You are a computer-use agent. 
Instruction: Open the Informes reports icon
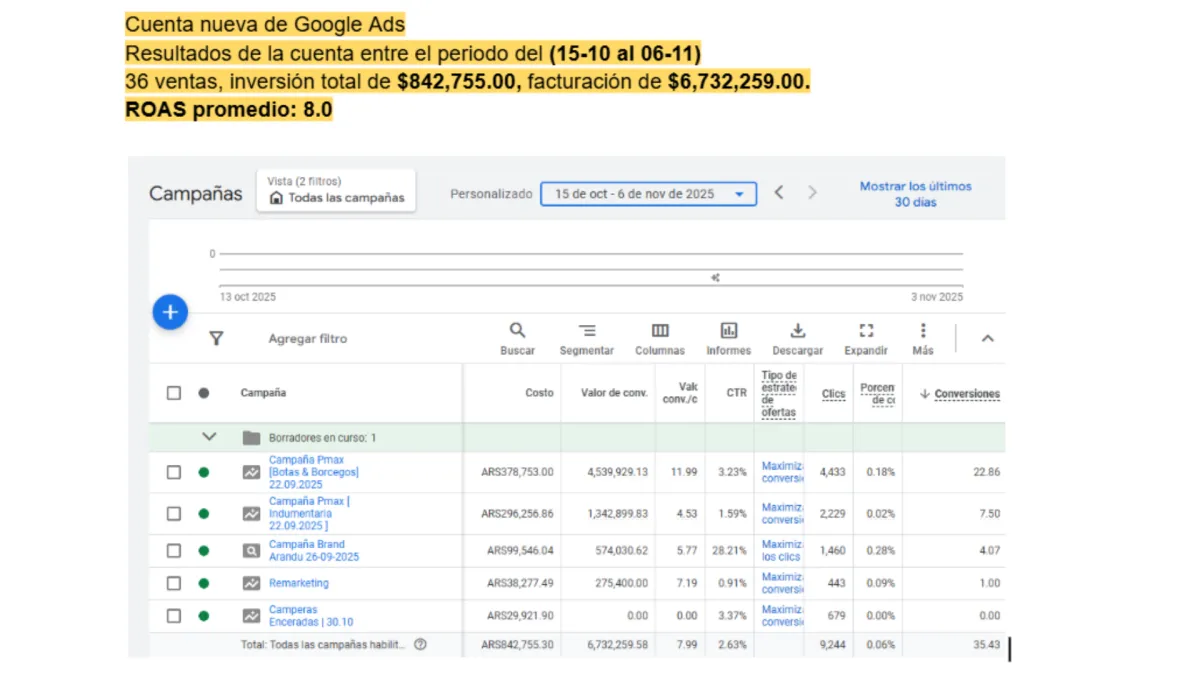coord(728,331)
